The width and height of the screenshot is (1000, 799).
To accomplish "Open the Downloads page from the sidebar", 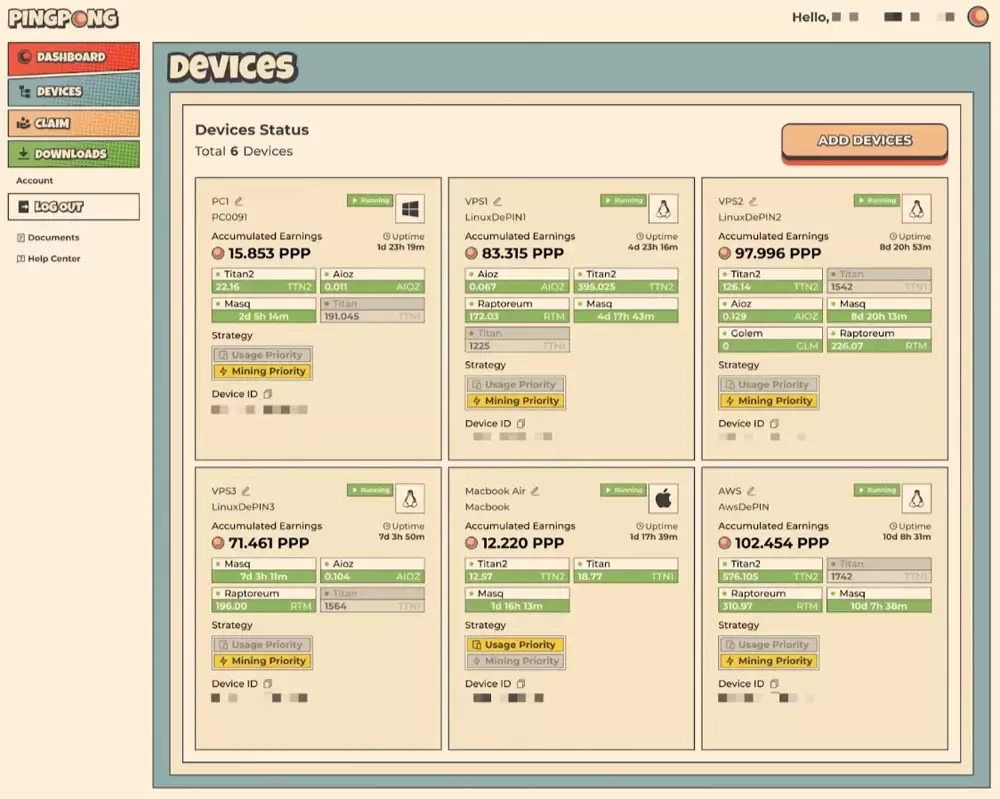I will coord(73,154).
